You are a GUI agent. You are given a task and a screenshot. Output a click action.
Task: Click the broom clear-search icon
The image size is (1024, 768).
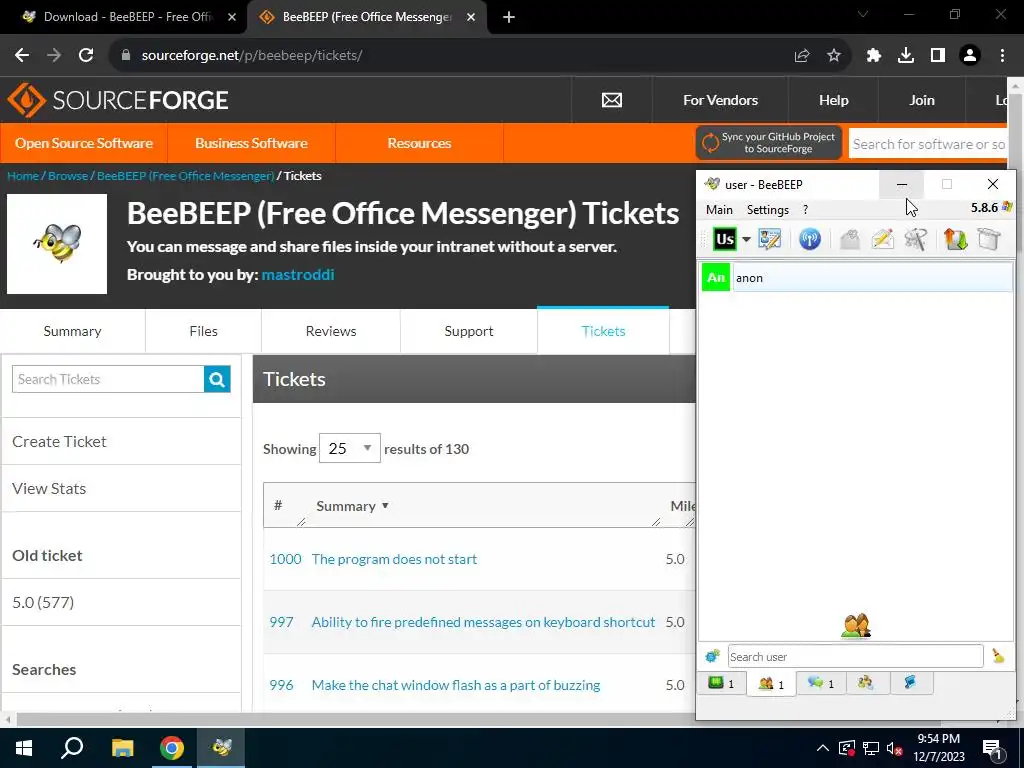[x=998, y=656]
